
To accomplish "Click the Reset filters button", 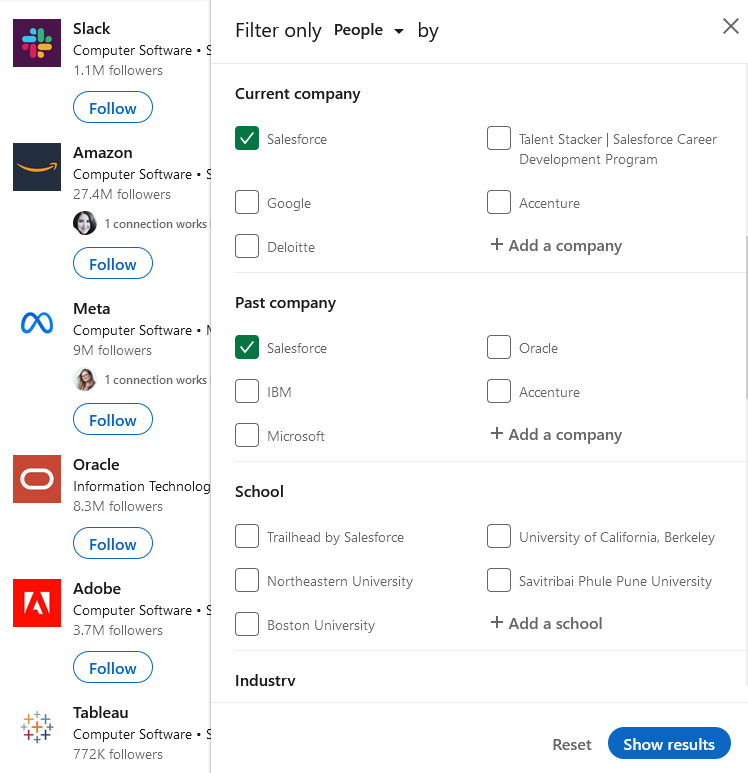I will click(572, 745).
